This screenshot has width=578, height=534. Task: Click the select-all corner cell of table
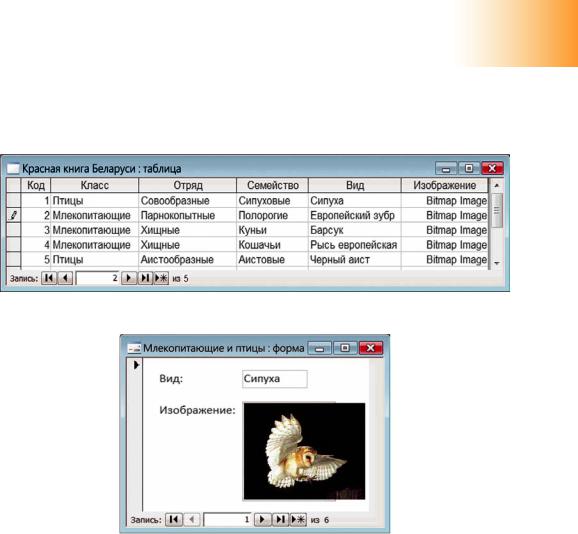14,185
